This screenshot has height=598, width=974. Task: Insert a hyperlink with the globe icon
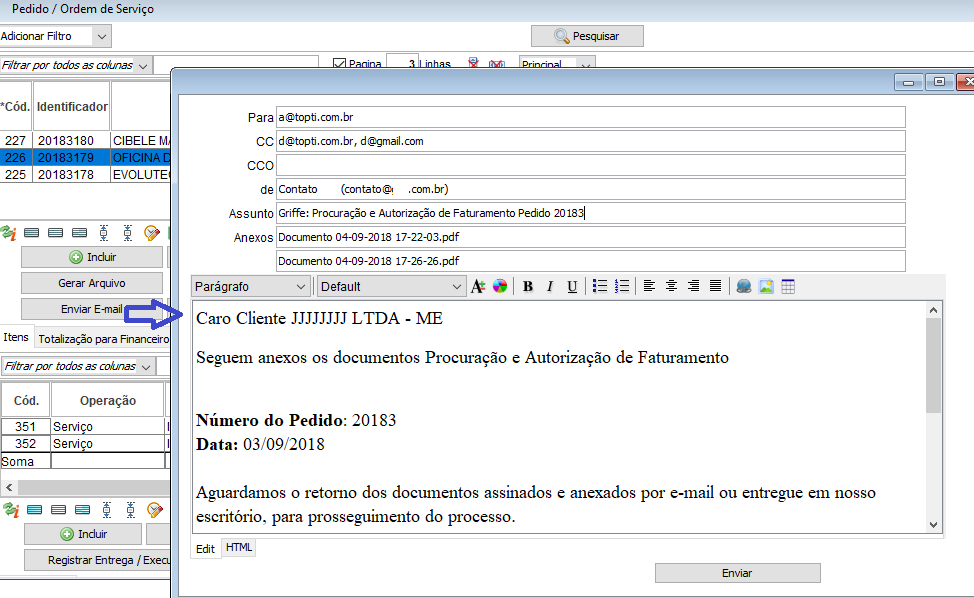click(744, 286)
